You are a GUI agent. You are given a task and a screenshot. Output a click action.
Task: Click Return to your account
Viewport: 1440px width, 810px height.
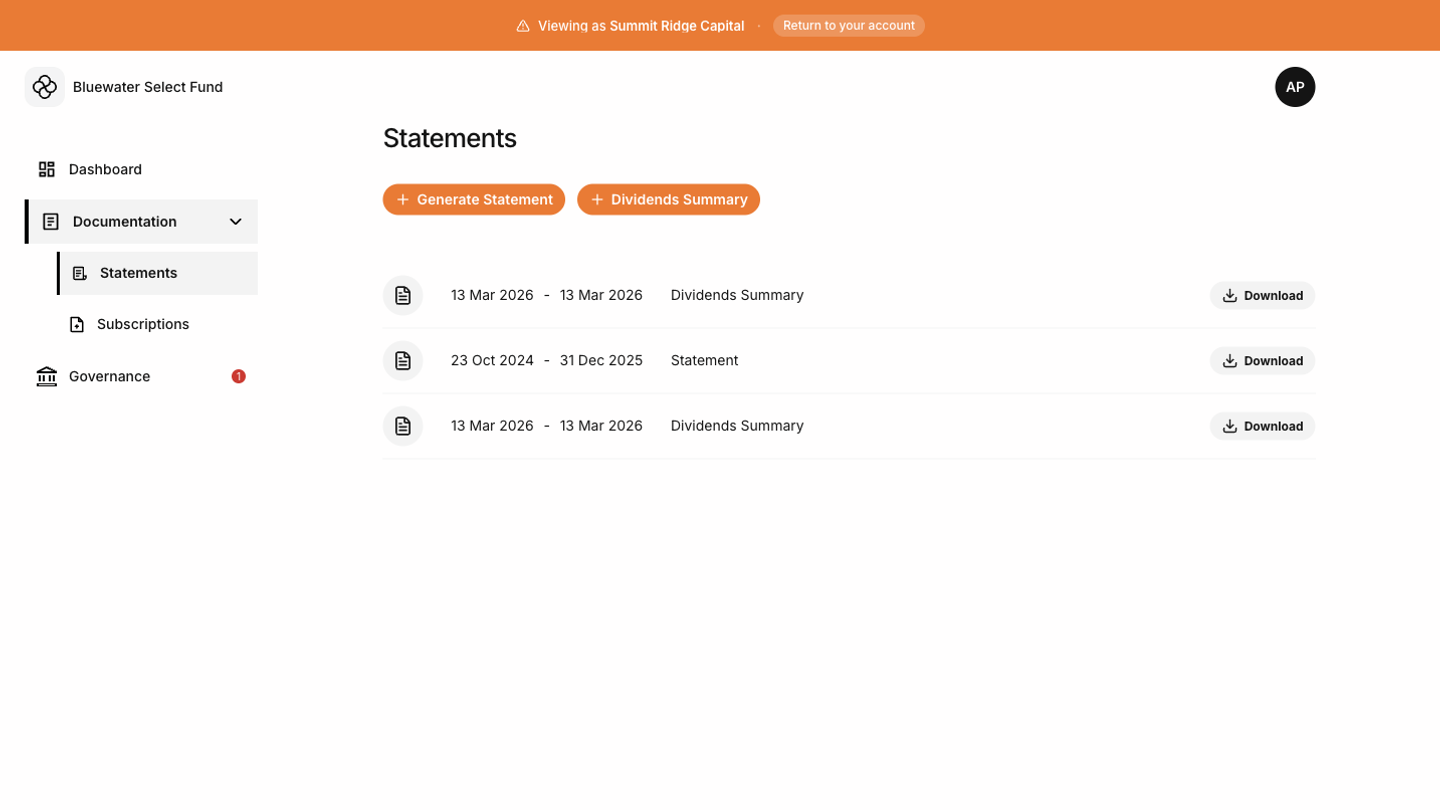(848, 26)
